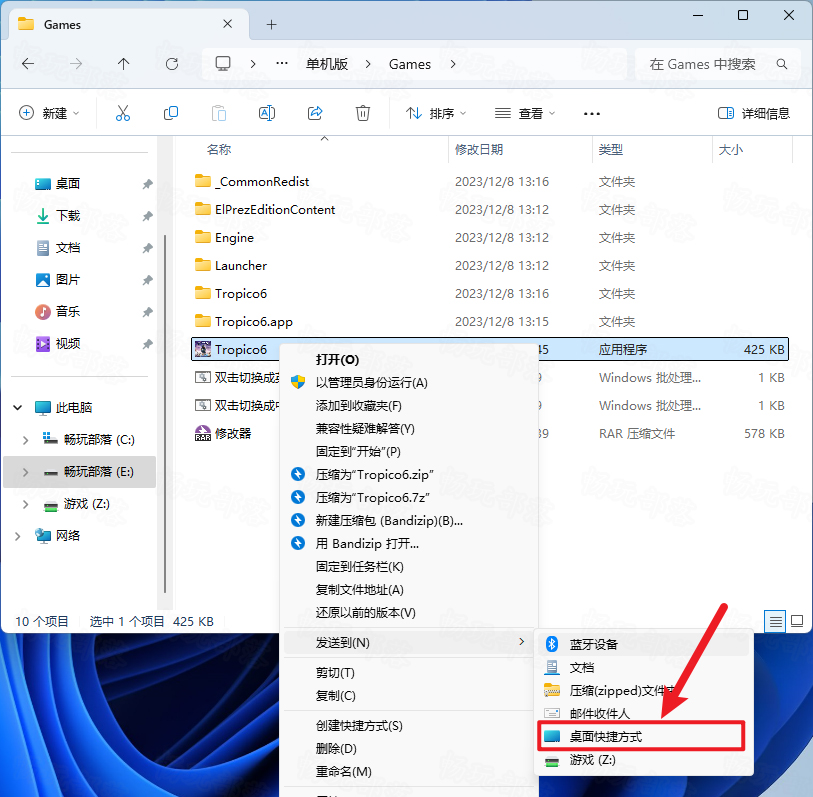Image resolution: width=813 pixels, height=797 pixels.
Task: Click the navigation pane scrollbar
Action: pos(165,413)
